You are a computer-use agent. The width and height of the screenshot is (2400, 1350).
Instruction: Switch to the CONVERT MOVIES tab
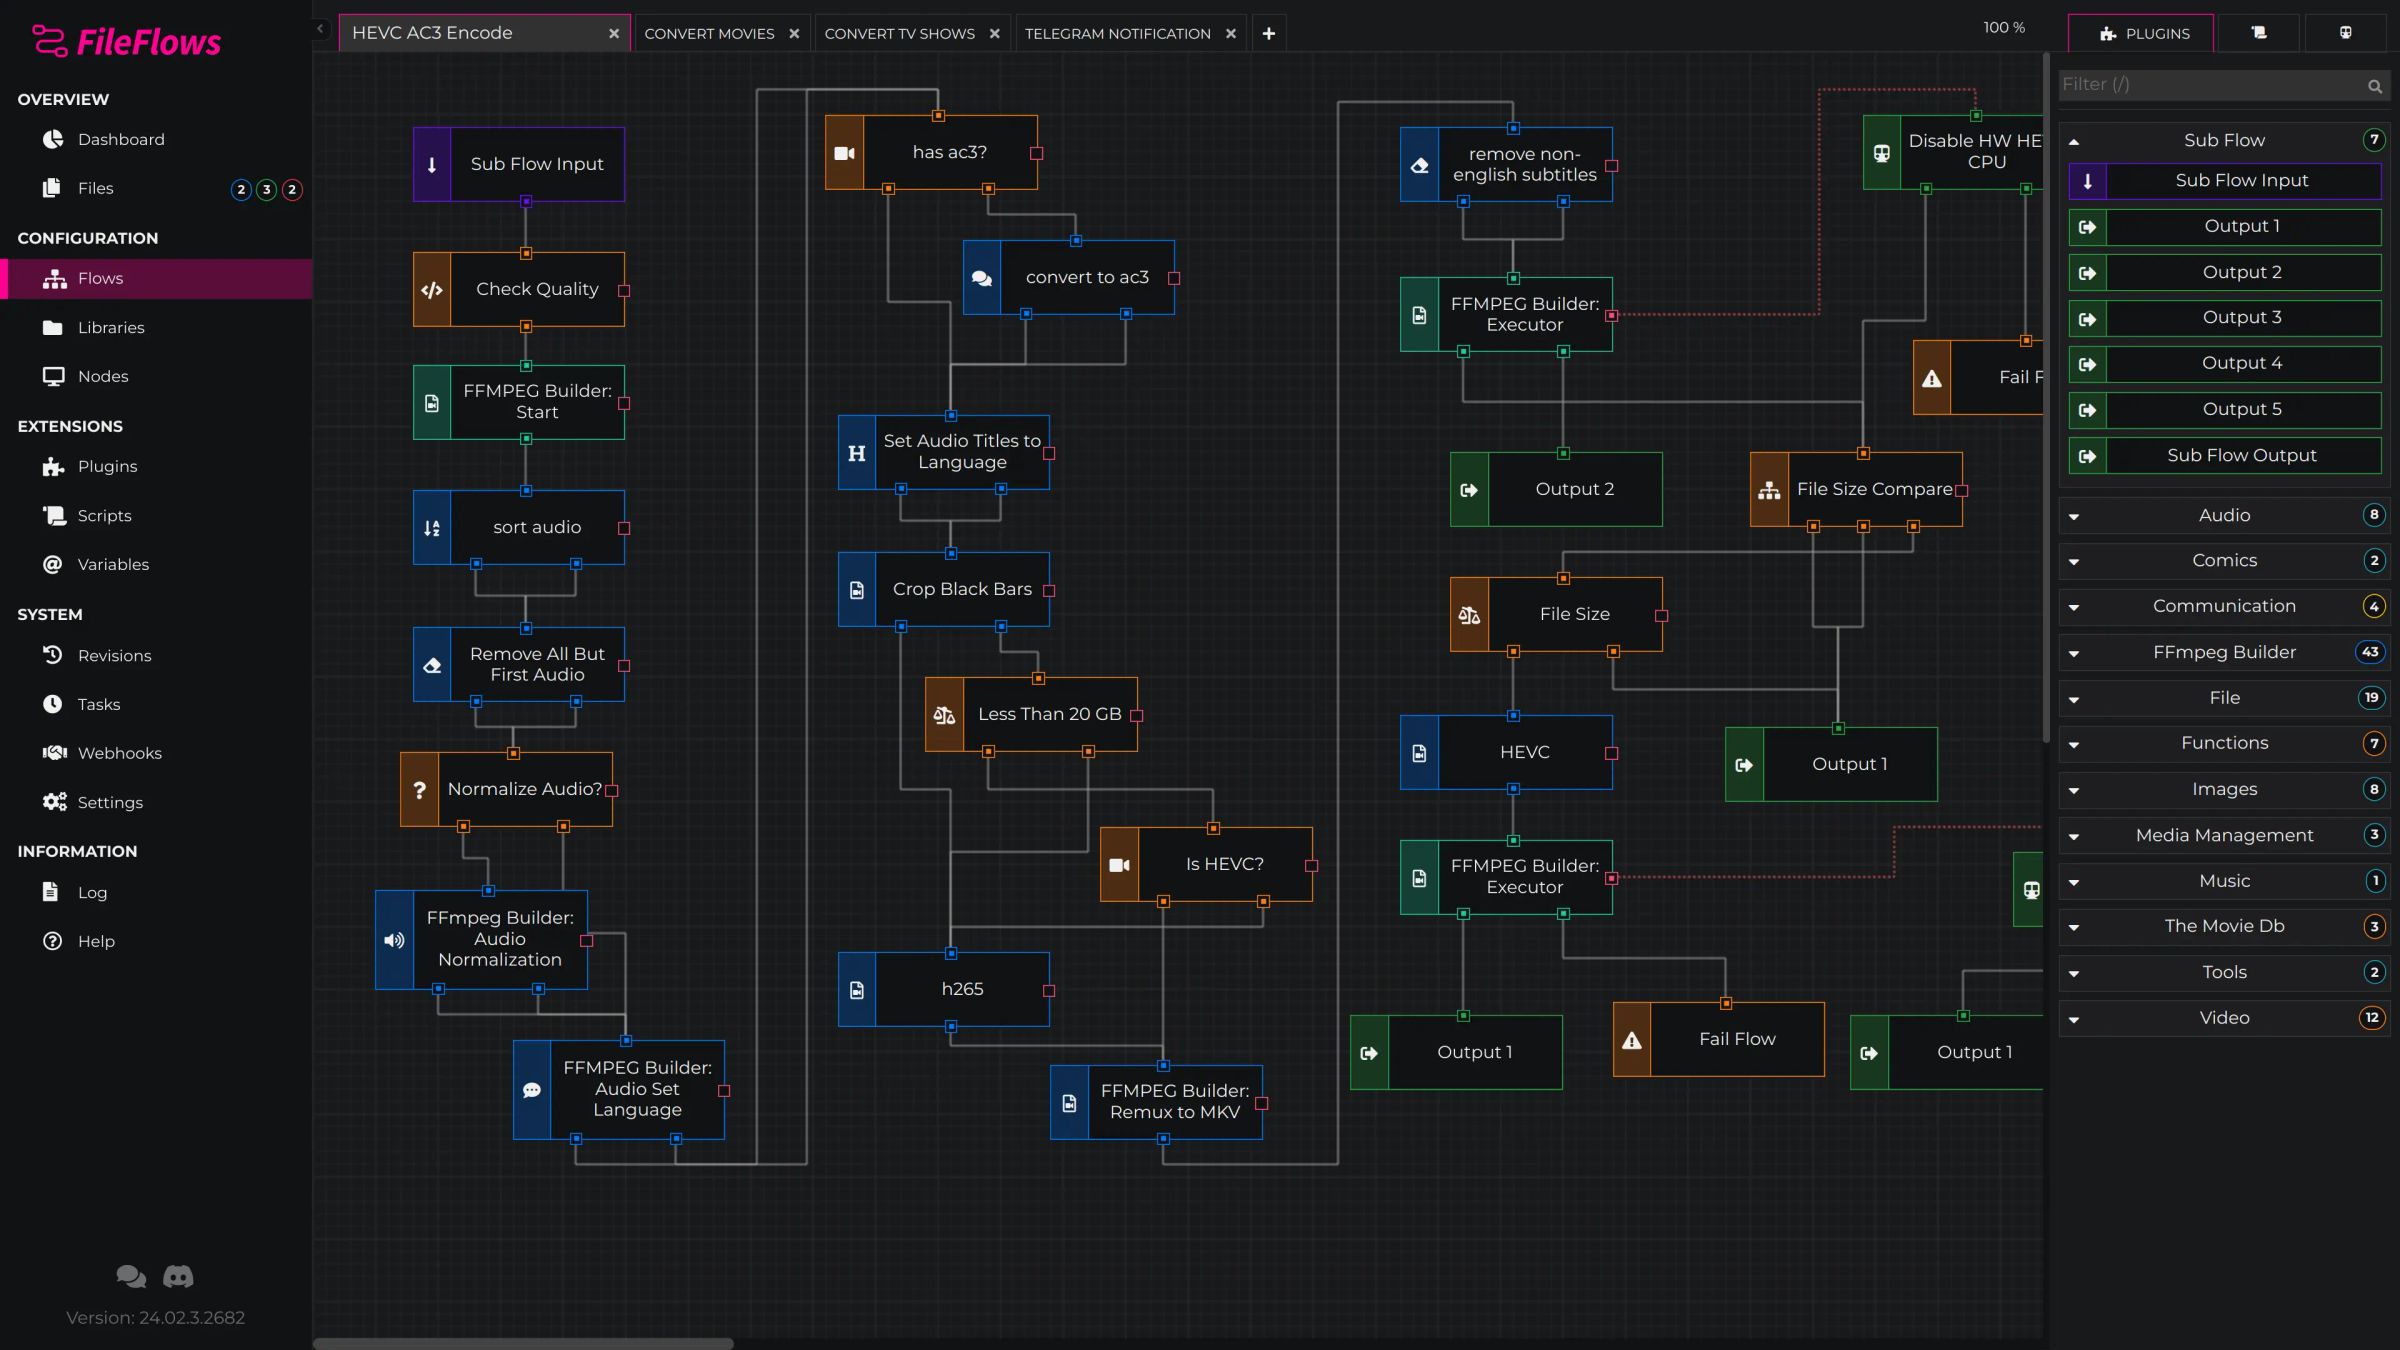click(710, 33)
